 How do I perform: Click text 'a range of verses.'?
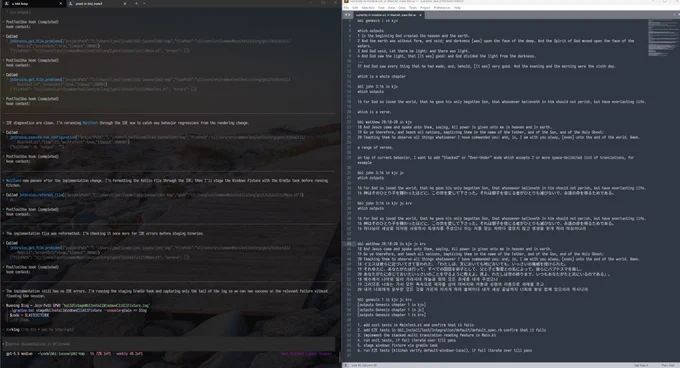pos(375,147)
